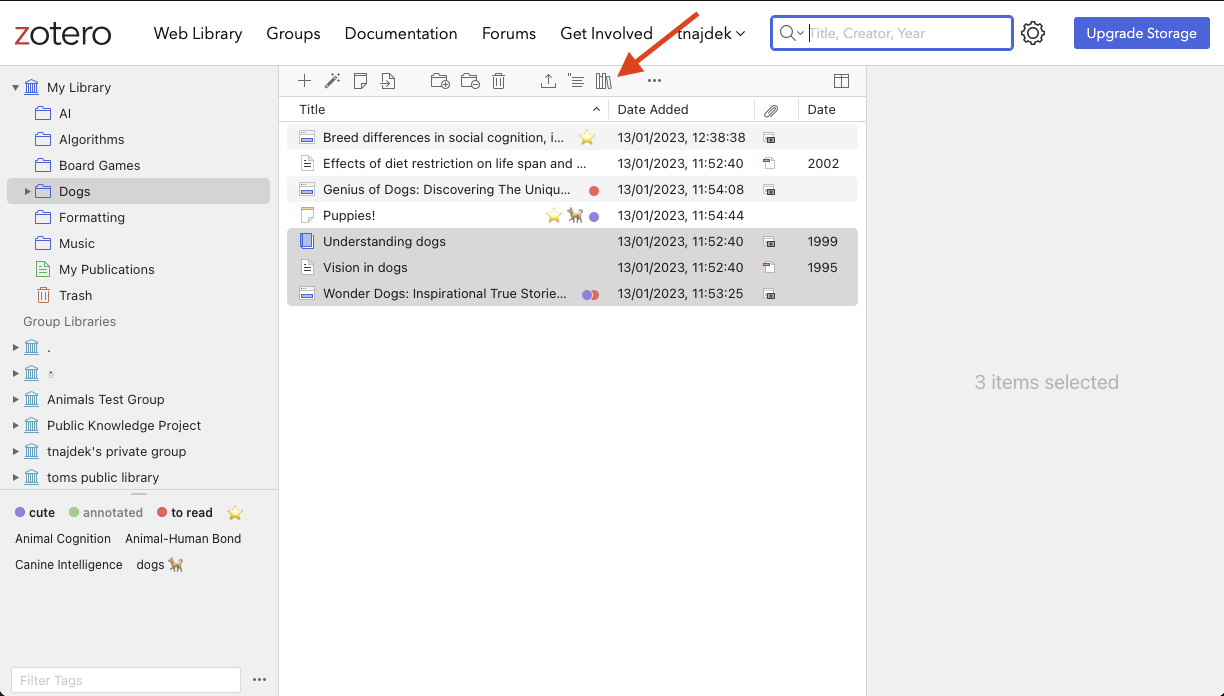Click the 1999 date cell
1224x696 pixels.
point(823,242)
